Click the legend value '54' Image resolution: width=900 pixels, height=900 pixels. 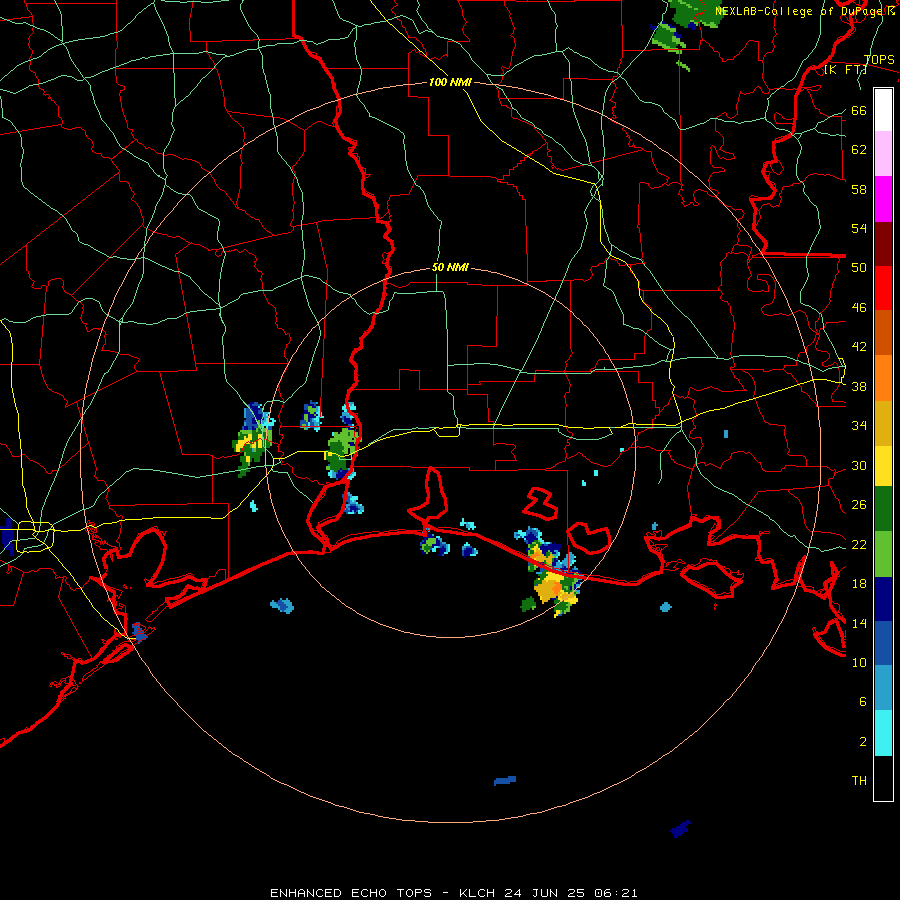coord(859,228)
